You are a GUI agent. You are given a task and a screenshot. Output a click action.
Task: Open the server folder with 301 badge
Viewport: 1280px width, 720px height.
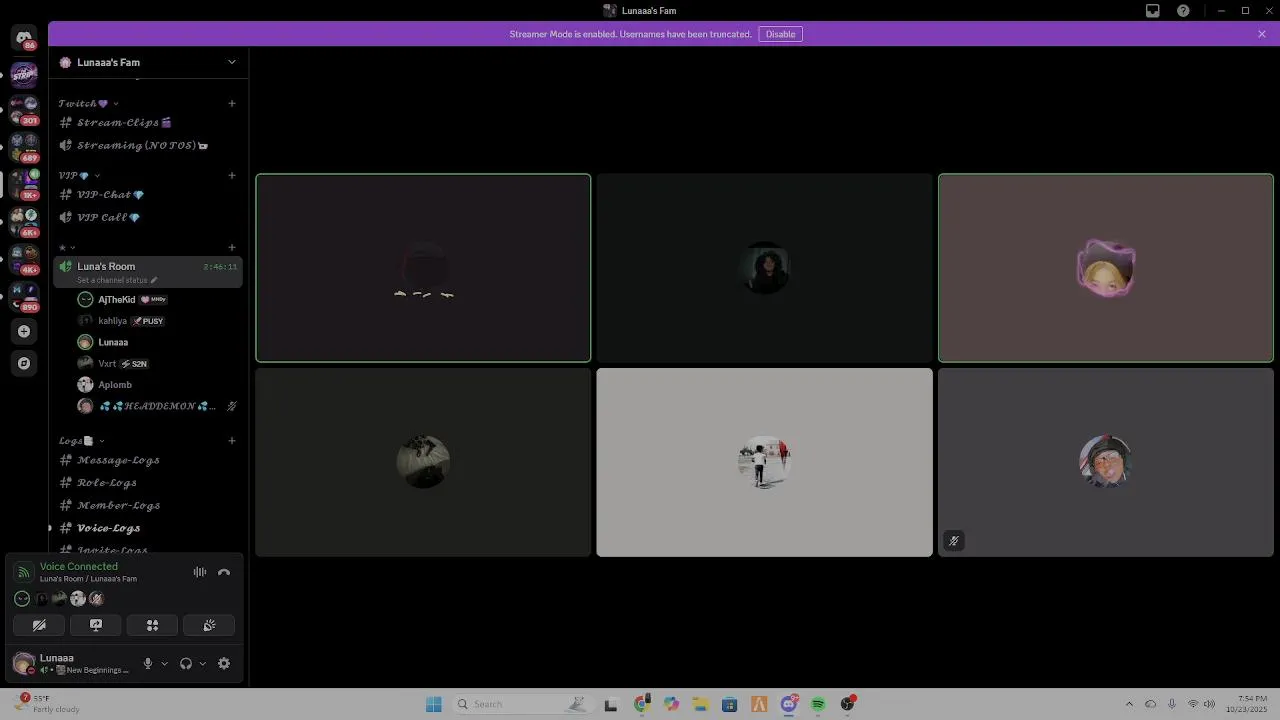24,110
